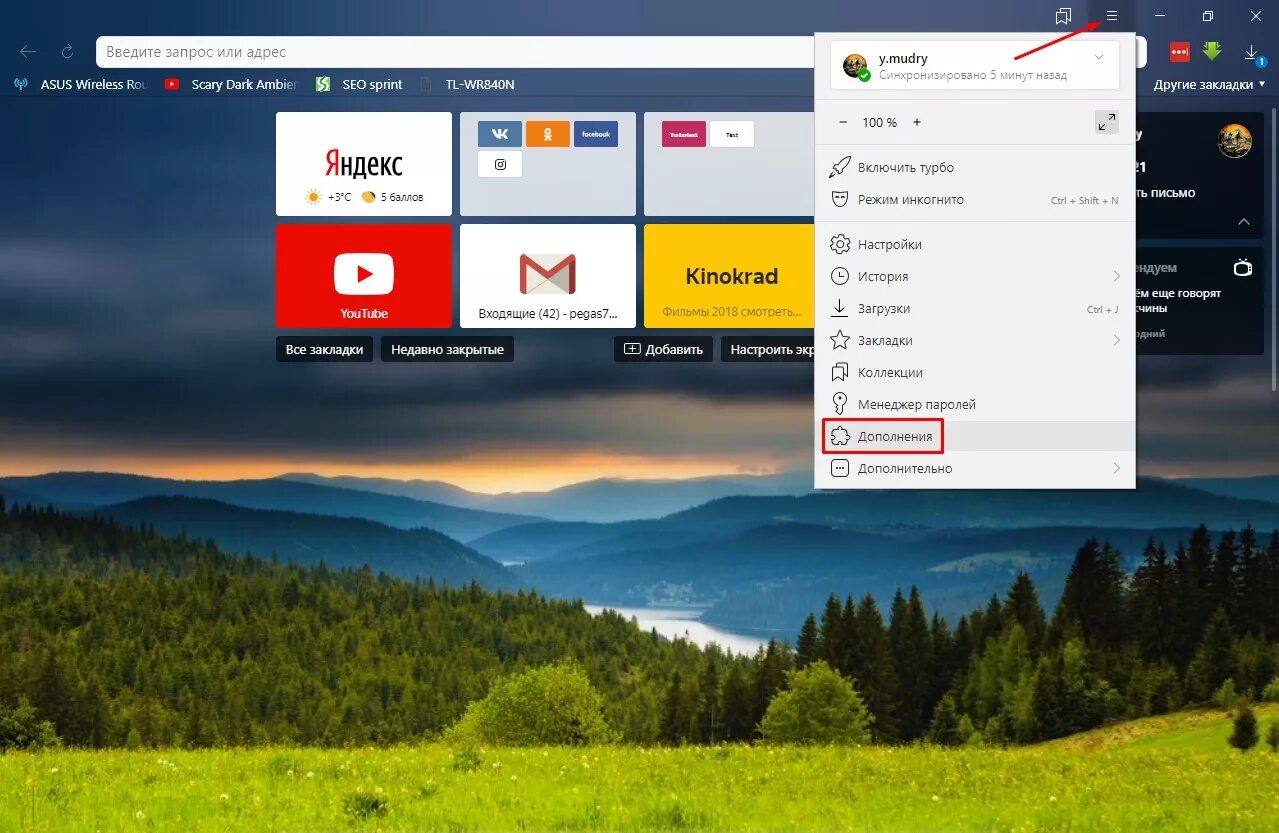The height and width of the screenshot is (833, 1279).
Task: Open the TL-WR840N bookmark
Action: coord(467,84)
